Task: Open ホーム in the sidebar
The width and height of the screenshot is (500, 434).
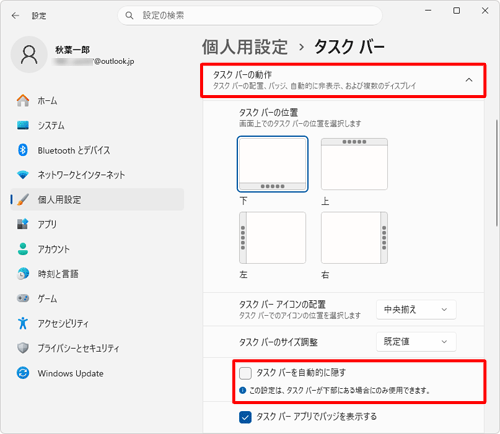Action: (97, 100)
